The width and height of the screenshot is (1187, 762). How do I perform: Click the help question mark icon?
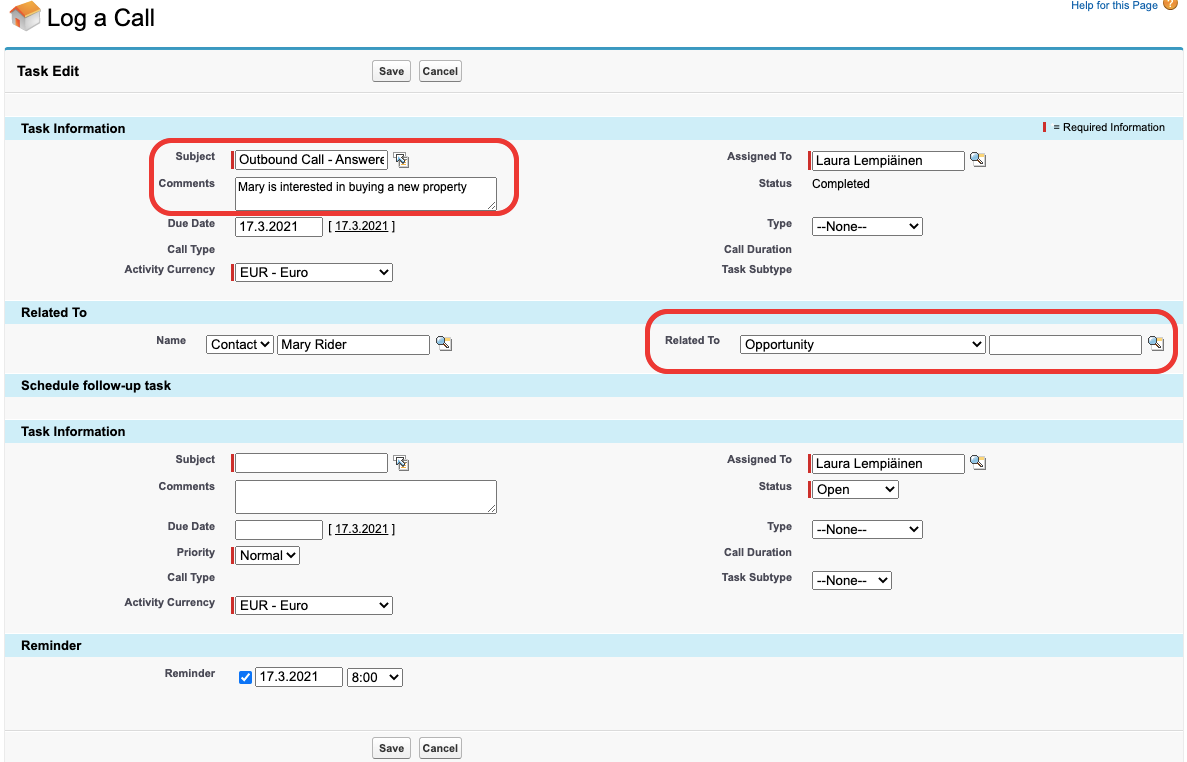[x=1170, y=5]
